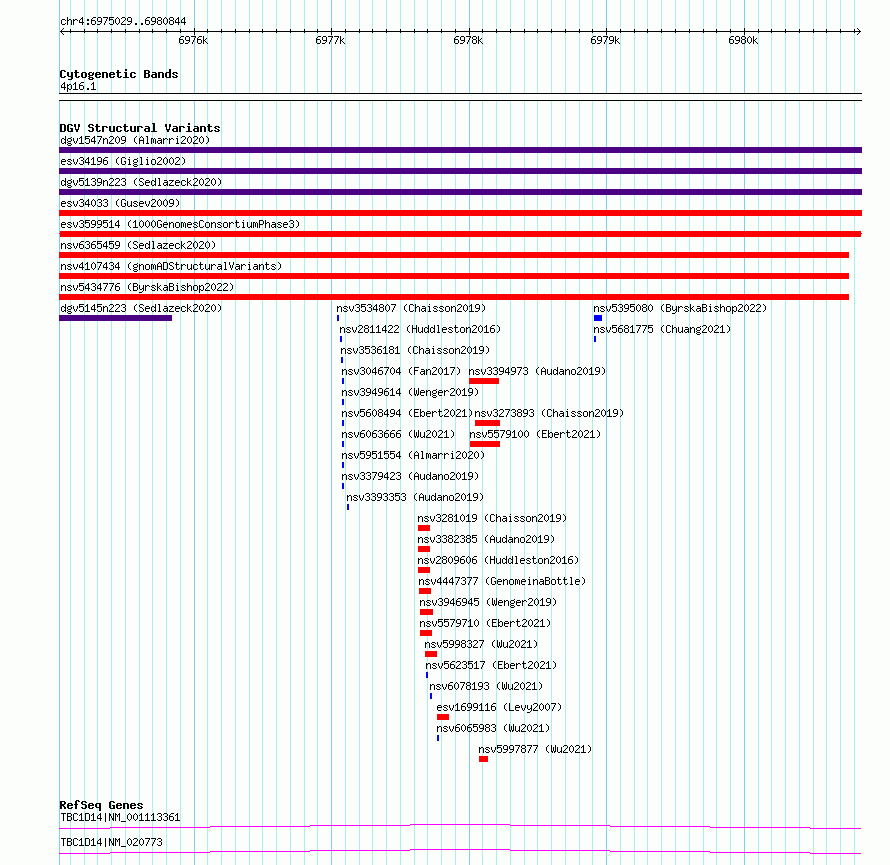Select TBC1D14|NM_020773 gene label

click(111, 842)
